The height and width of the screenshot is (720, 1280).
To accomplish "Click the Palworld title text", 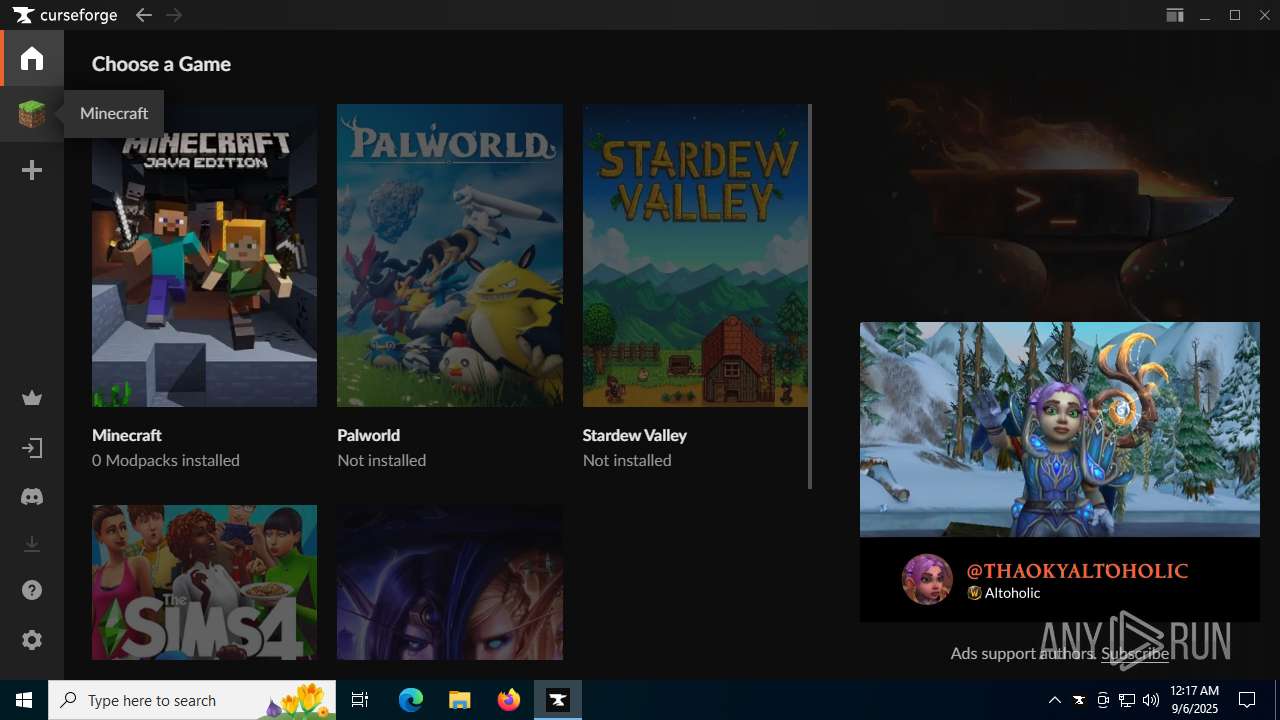I will 368,435.
